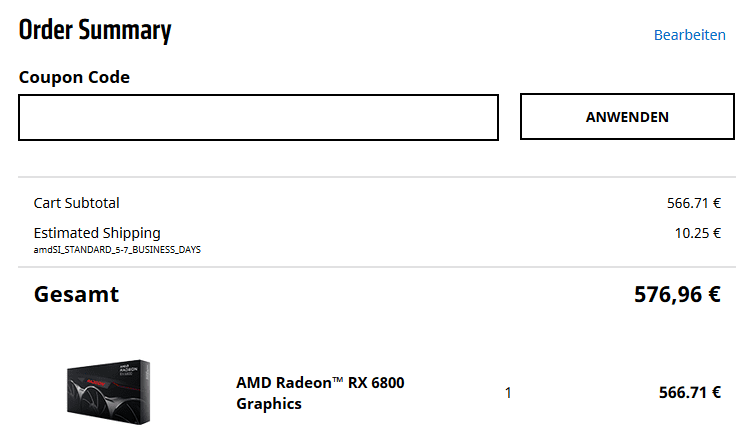751x446 pixels.
Task: Click the word Graphics in product name
Action: (269, 404)
